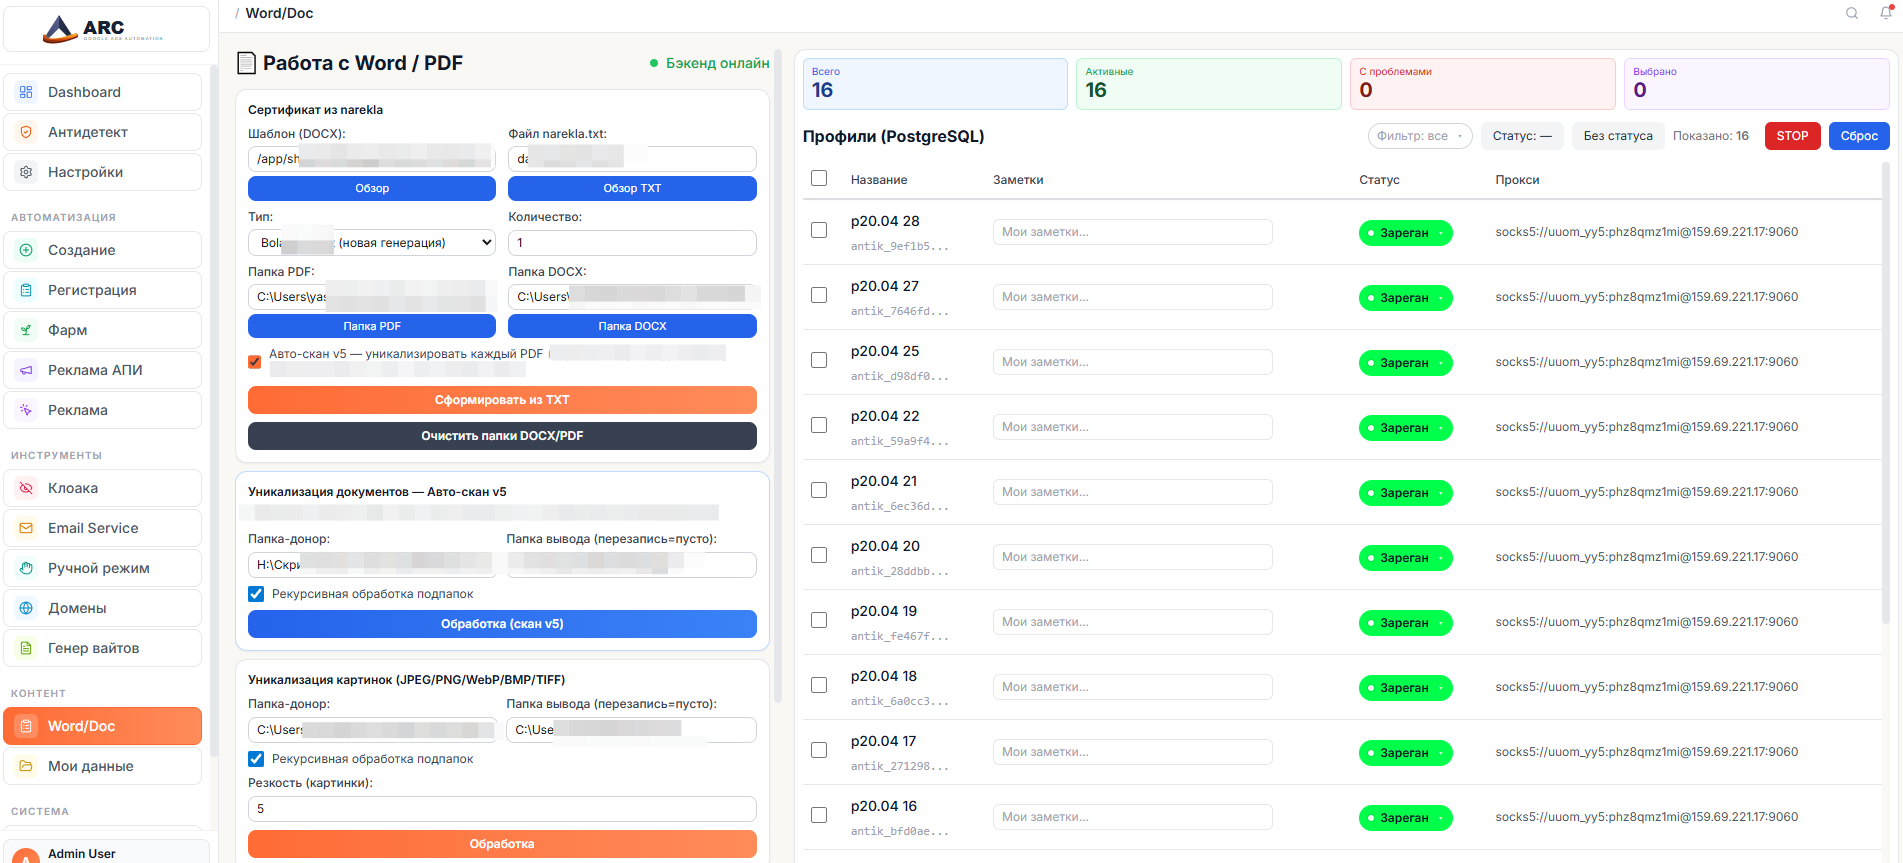1903x863 pixels.
Task: Click the search icon in top bar
Action: click(1851, 13)
